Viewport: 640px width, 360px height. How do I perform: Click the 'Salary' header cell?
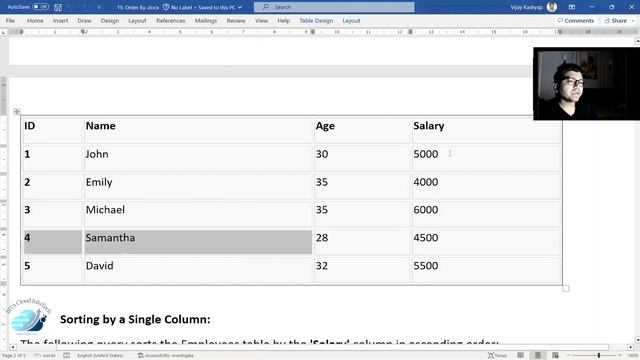[x=486, y=130]
